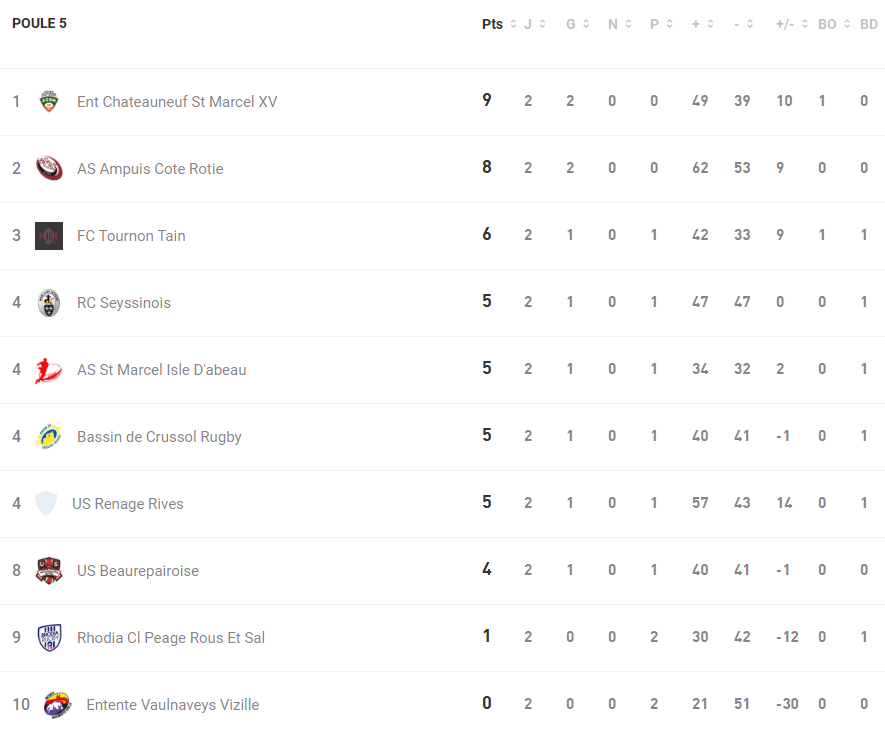Open FC Tournon Tain team link
This screenshot has height=734, width=885.
pos(131,236)
